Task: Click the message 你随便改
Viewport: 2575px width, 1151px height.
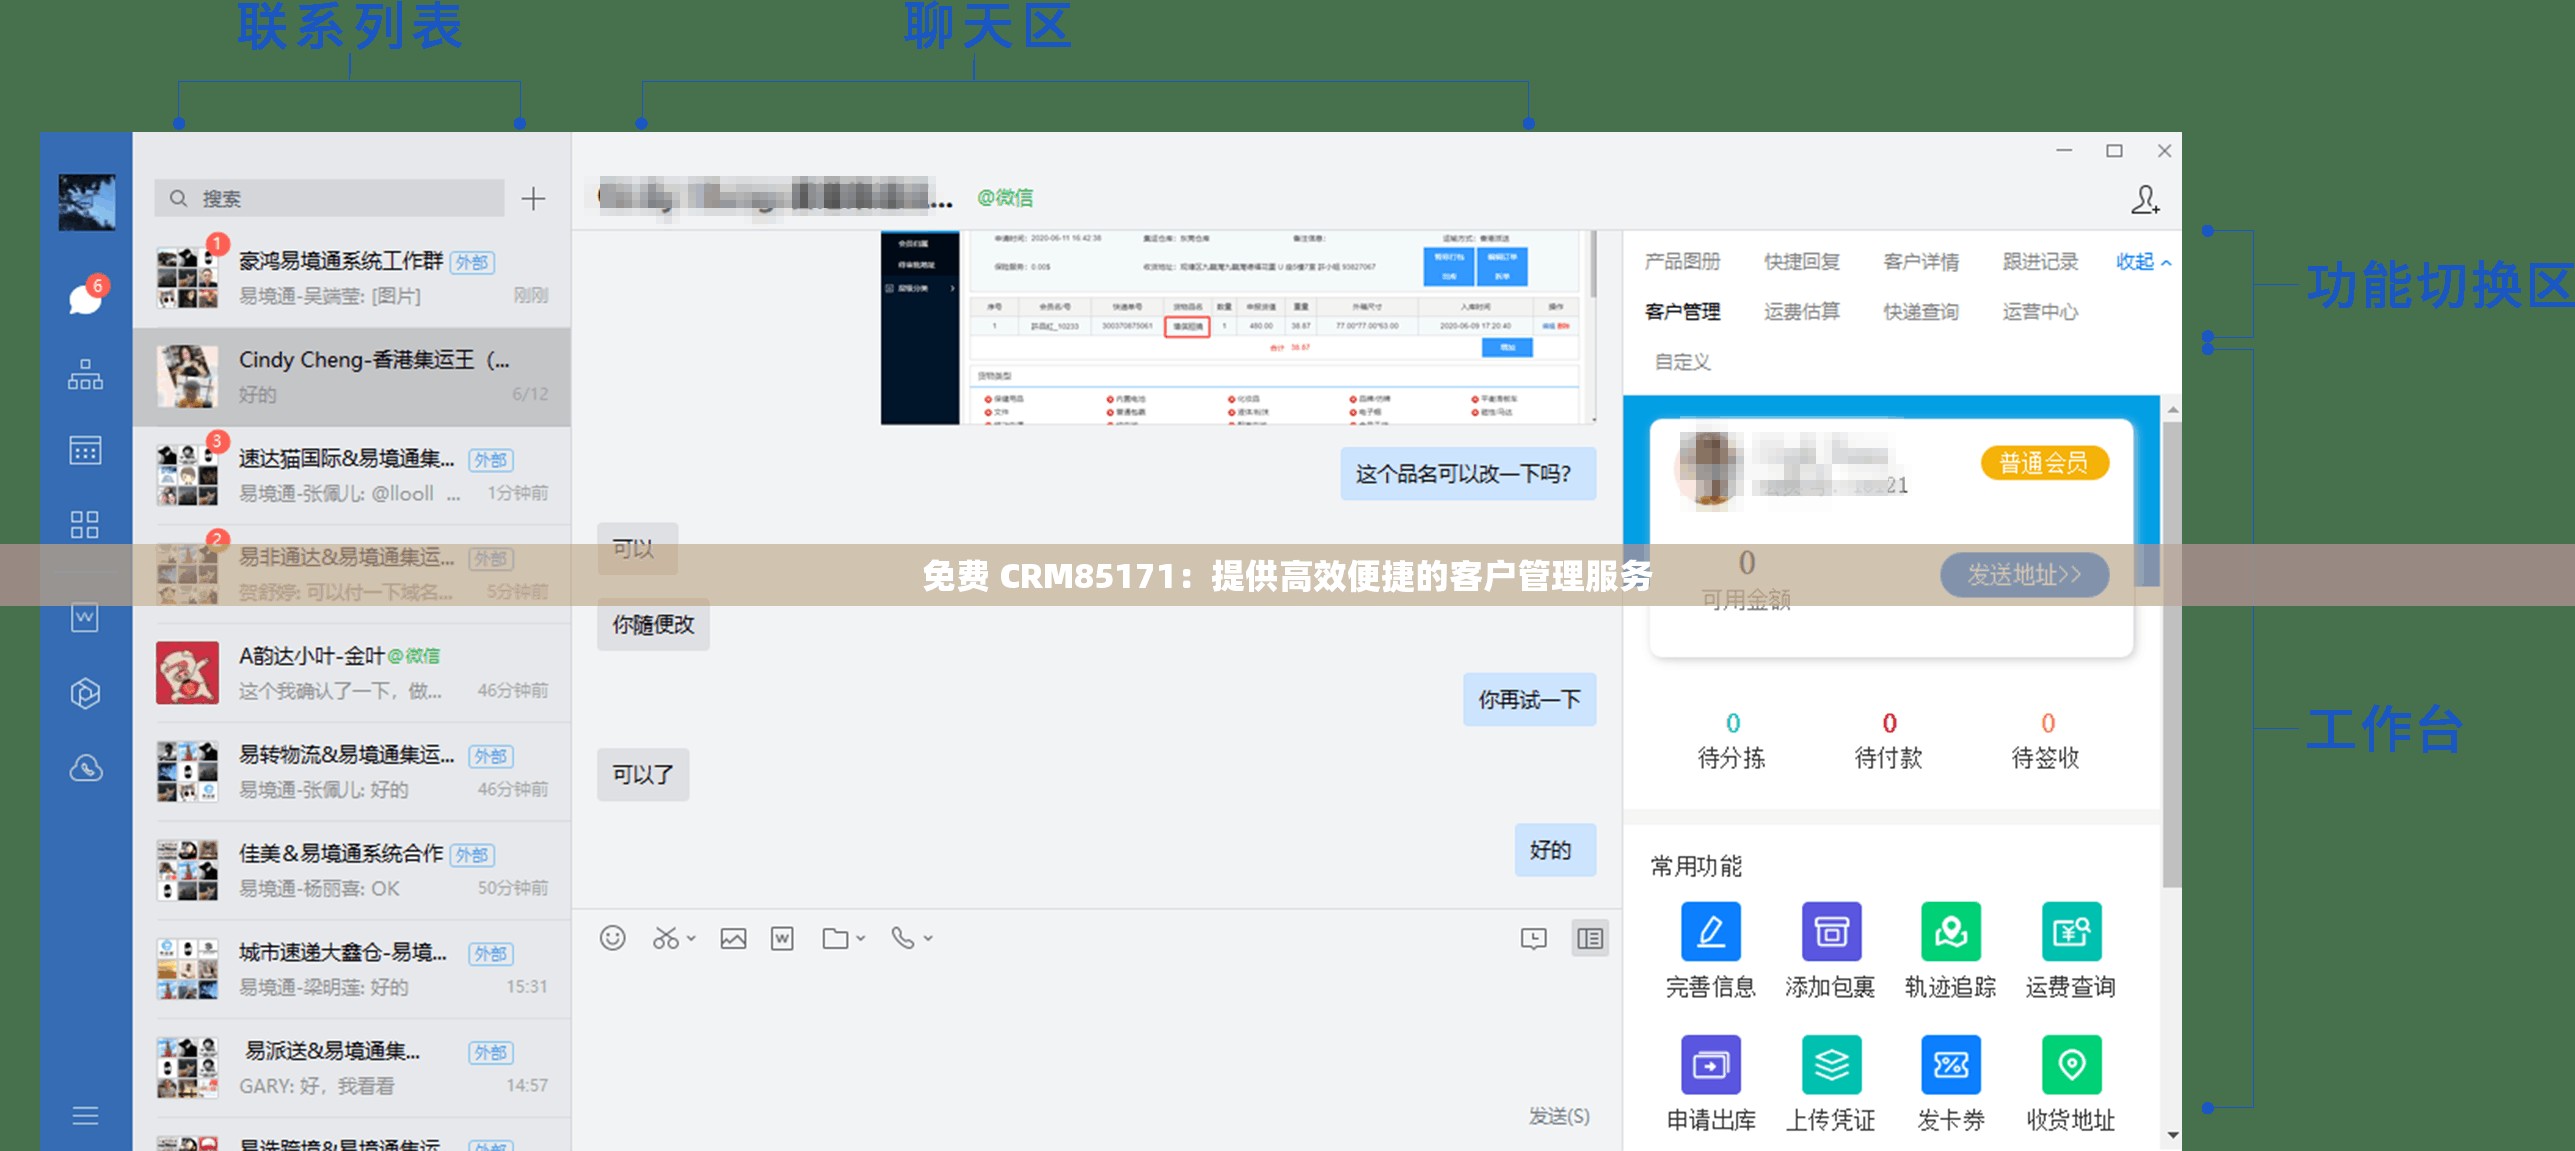Action: tap(653, 625)
